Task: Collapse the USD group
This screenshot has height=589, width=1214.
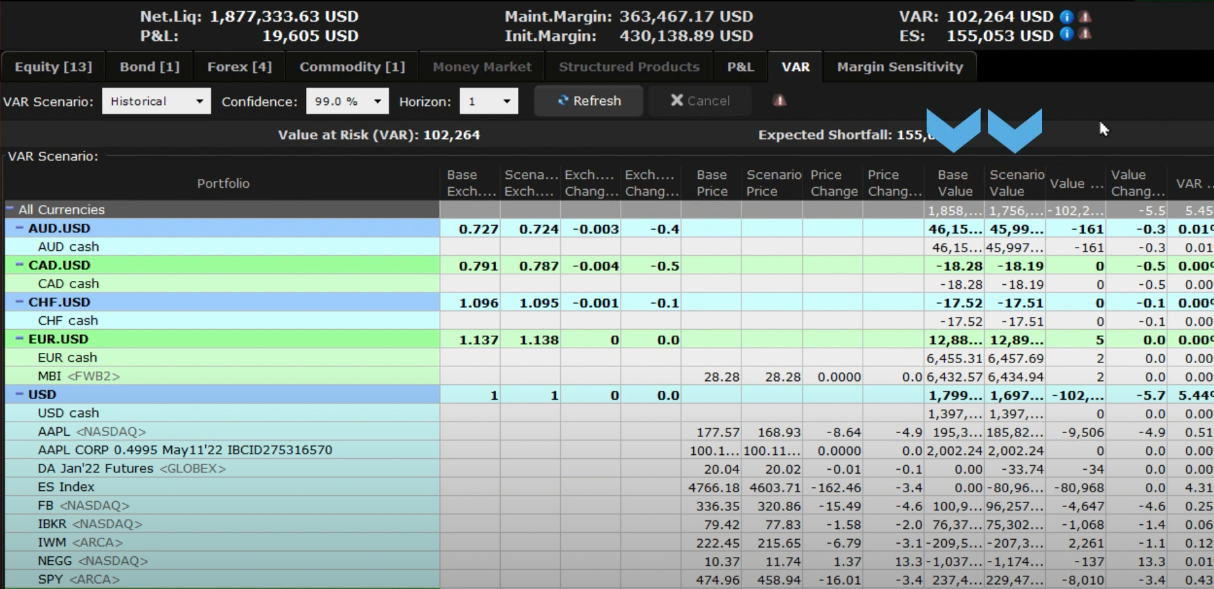Action: click(x=20, y=395)
